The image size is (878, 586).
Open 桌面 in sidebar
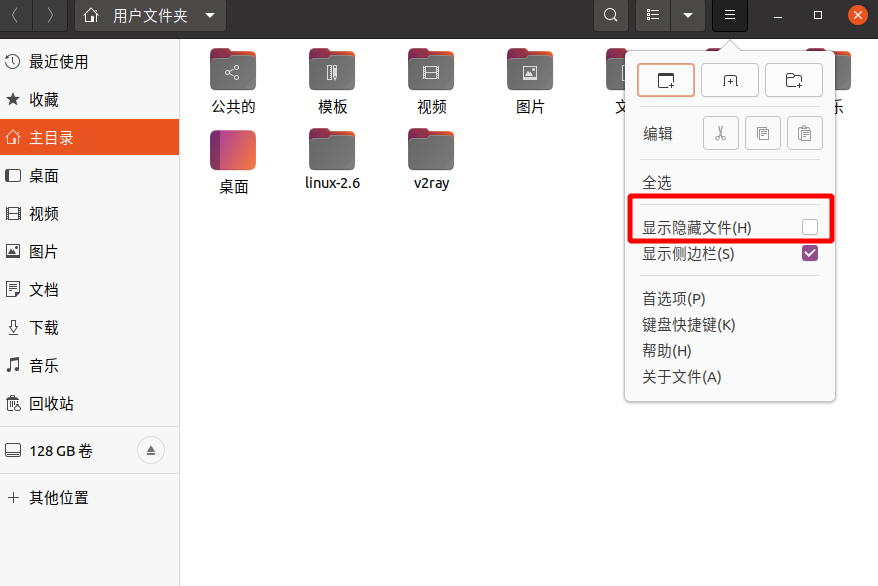(90, 176)
